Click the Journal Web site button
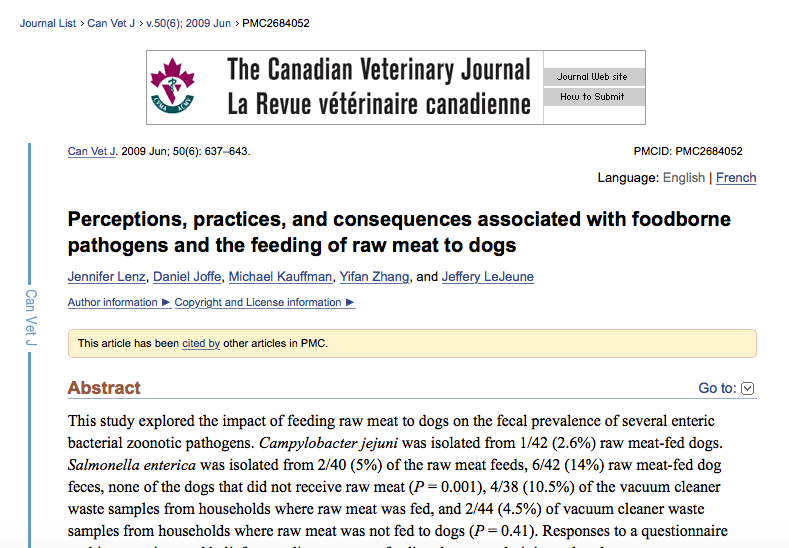This screenshot has height=548, width=789. (592, 77)
